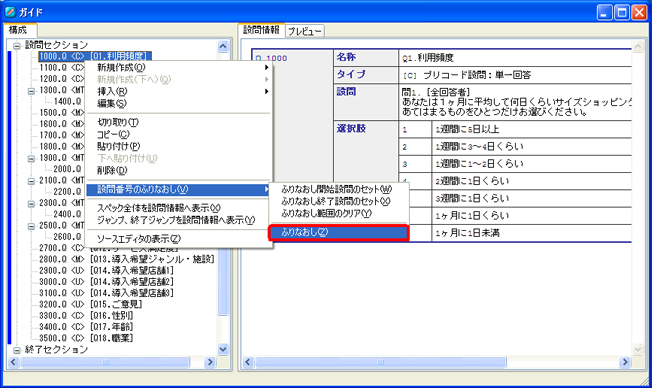The height and width of the screenshot is (388, 652).
Task: Click tree panel horizontal scrollbar thumb
Action: pos(105,362)
